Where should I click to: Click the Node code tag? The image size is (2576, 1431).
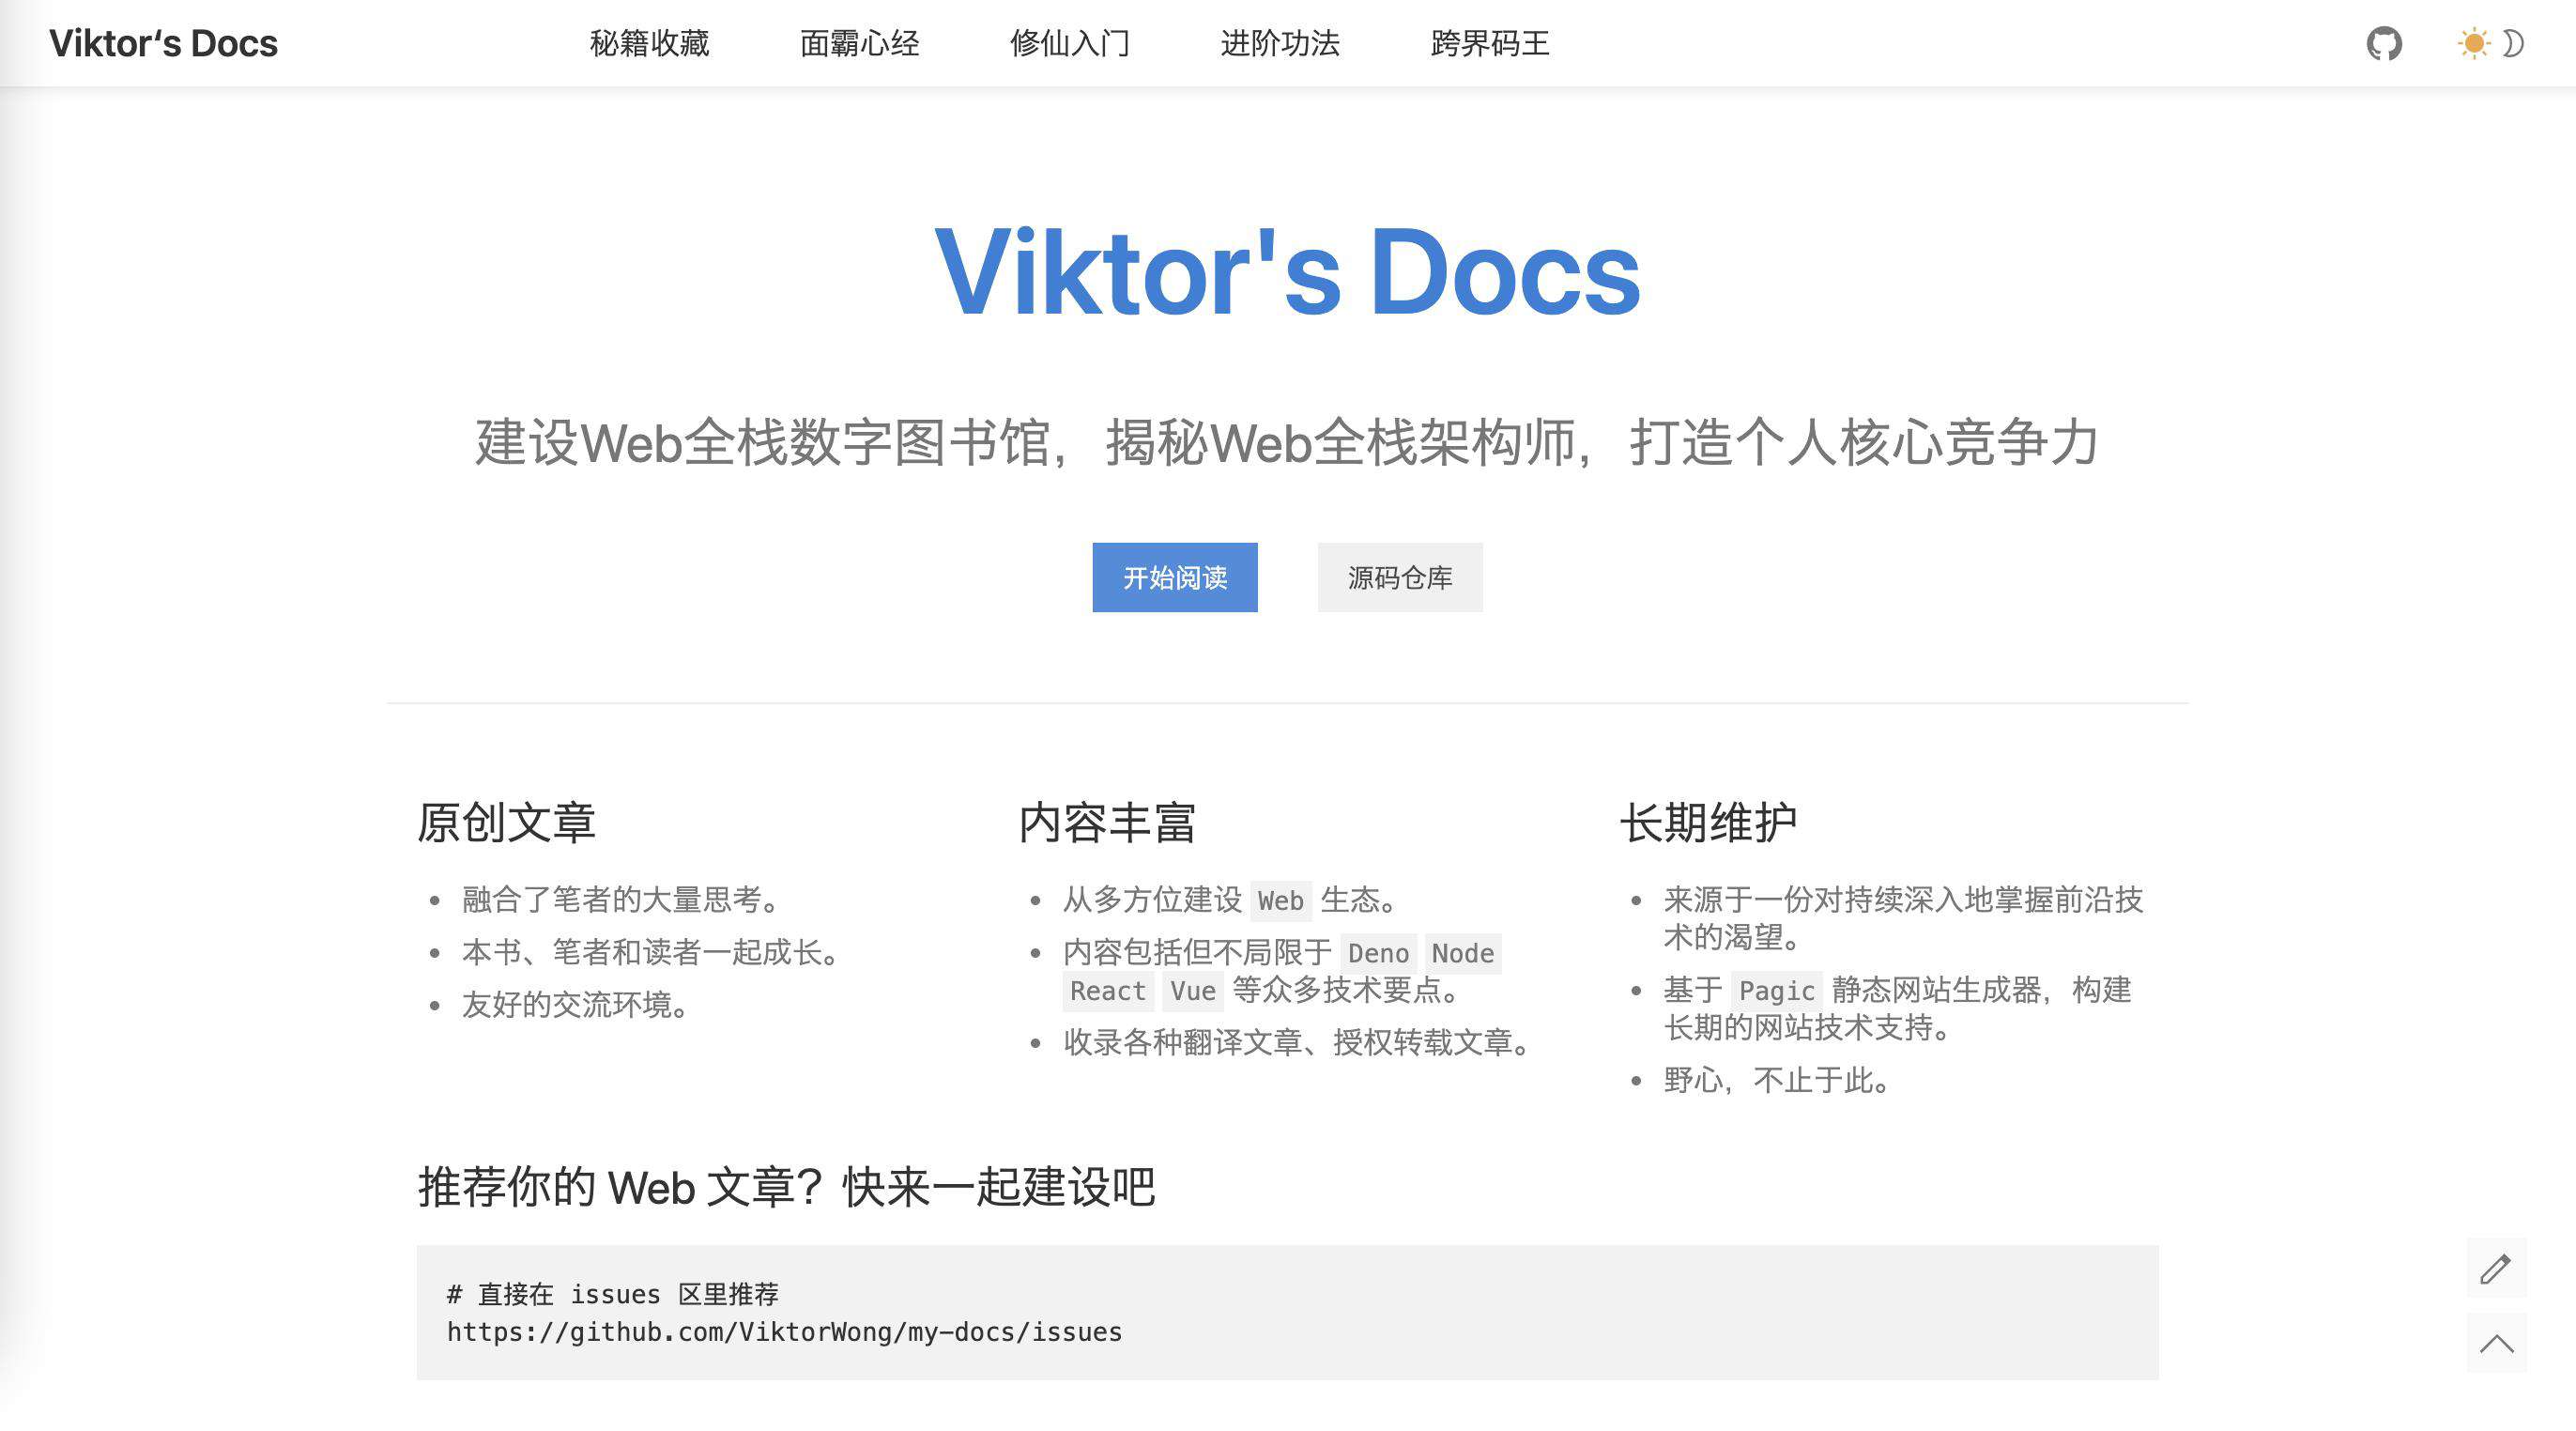tap(1463, 953)
